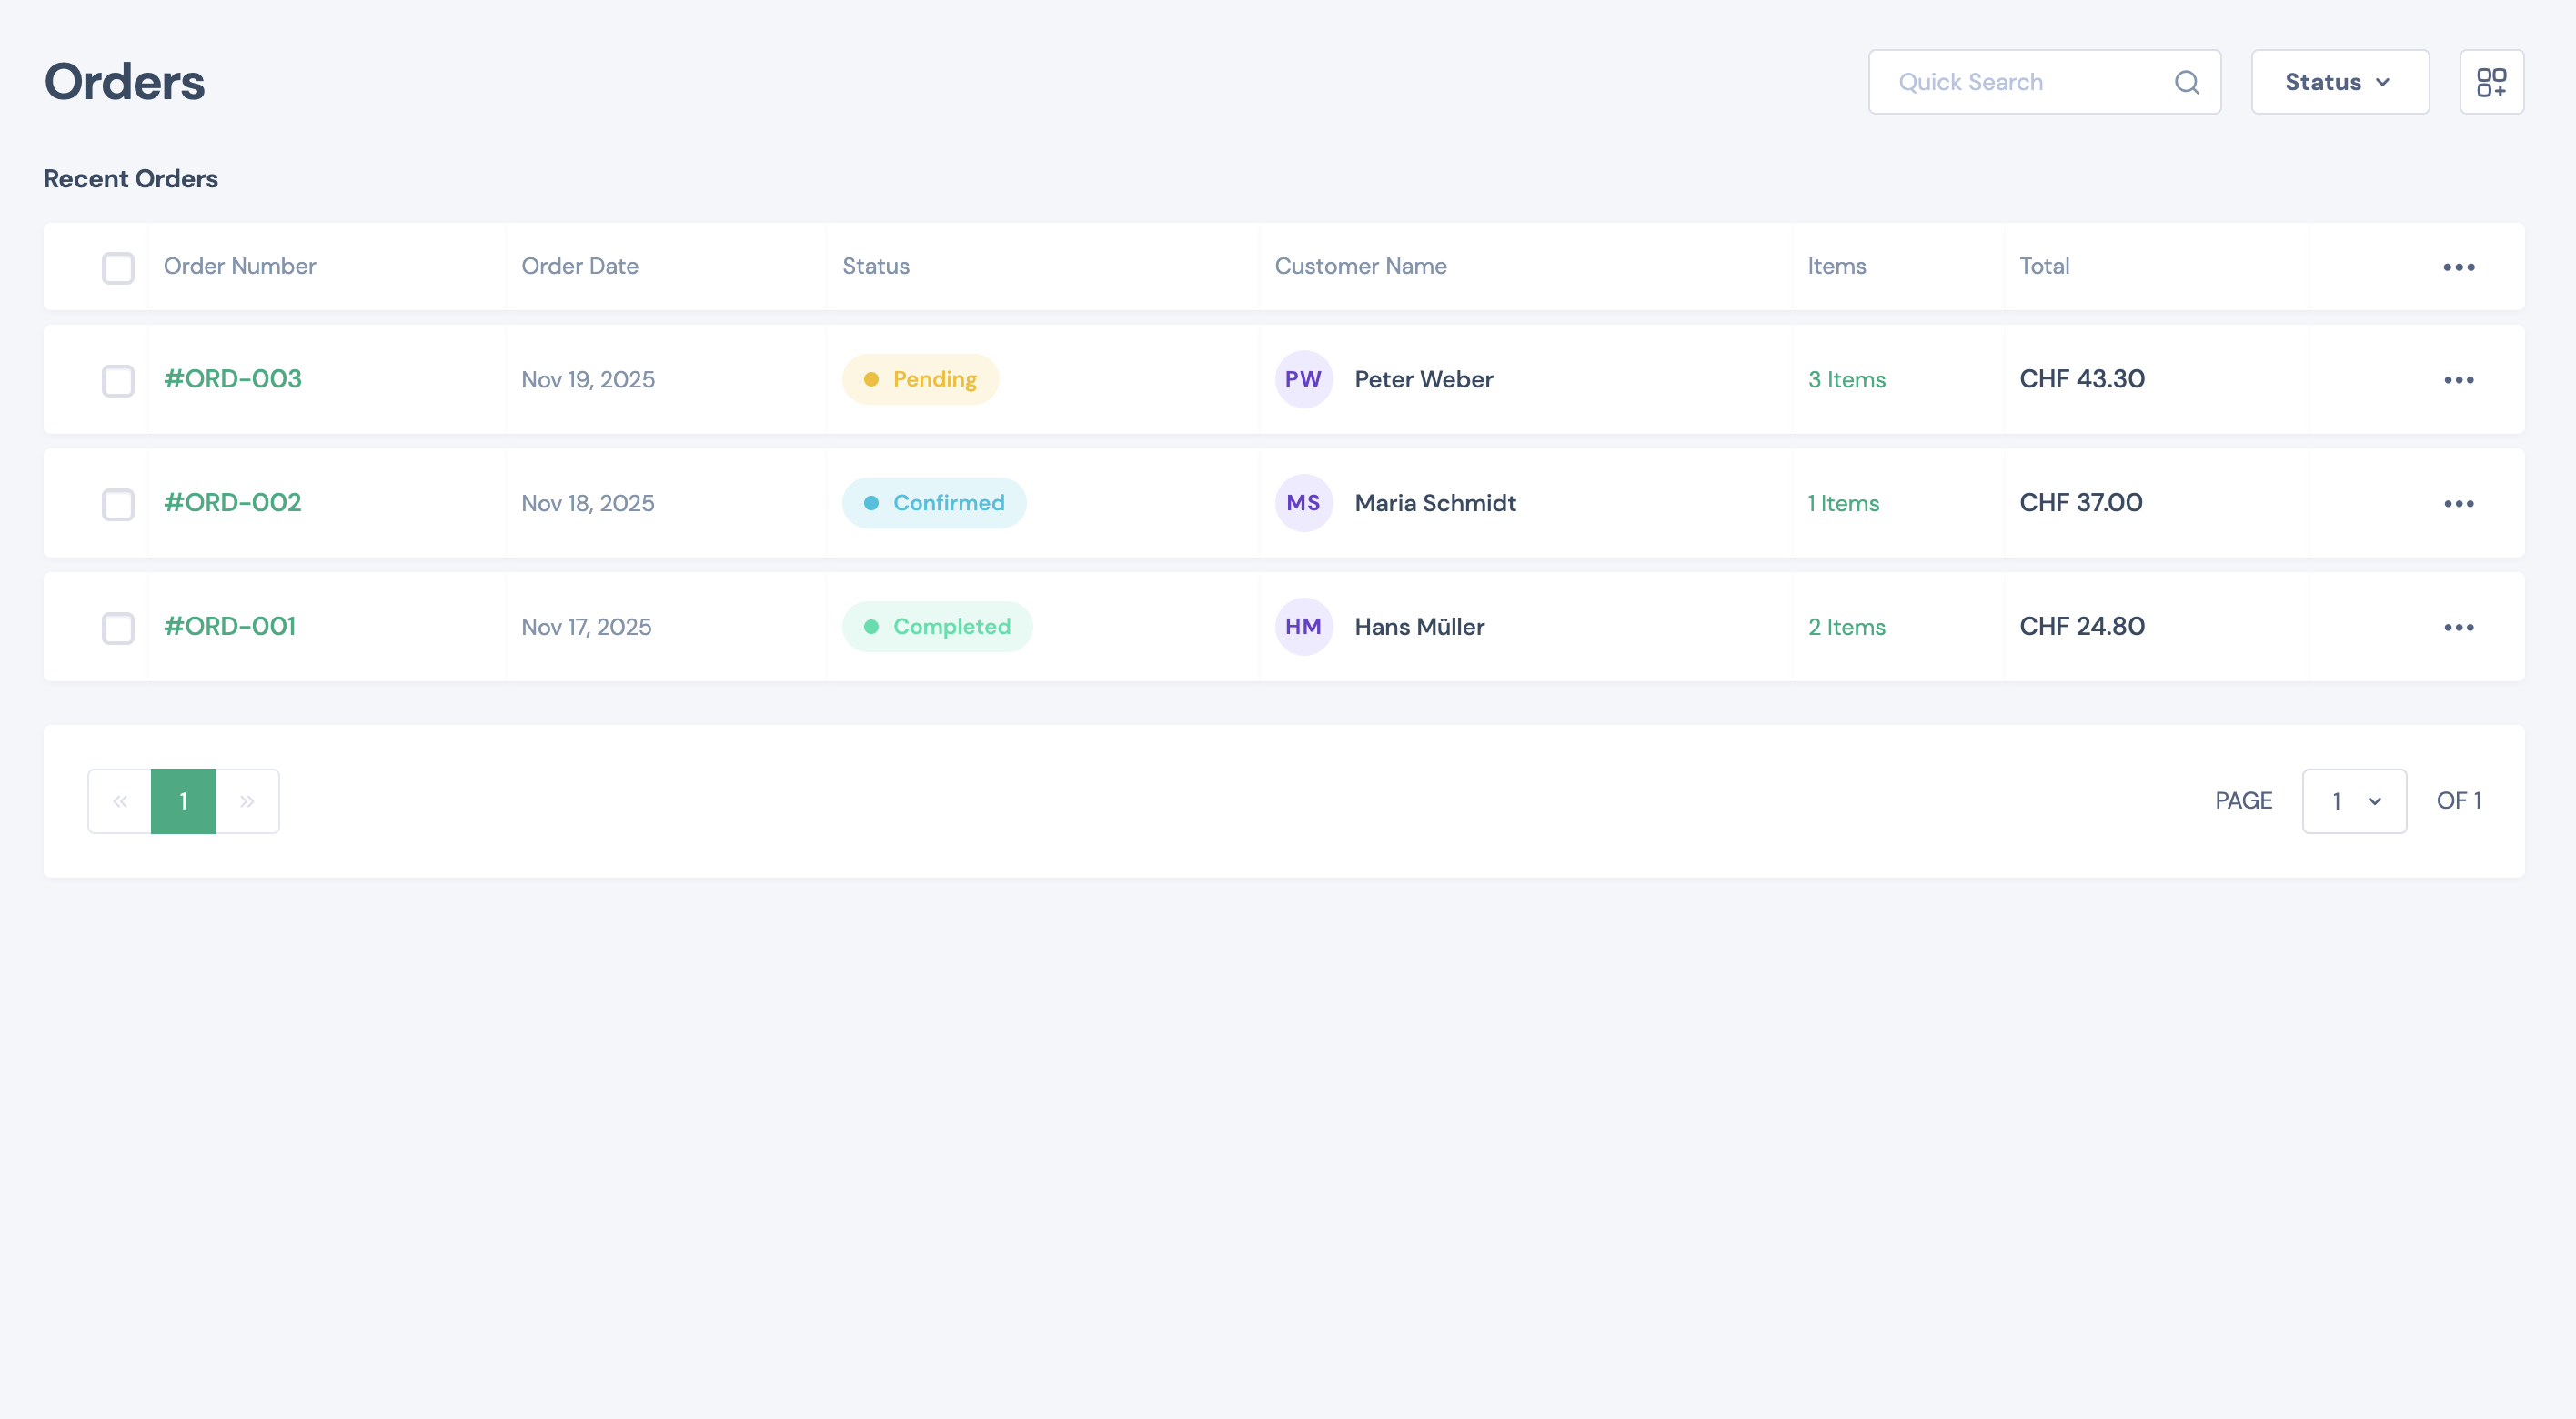Click the next page double-arrow icon
This screenshot has width=2576, height=1419.
coord(247,800)
